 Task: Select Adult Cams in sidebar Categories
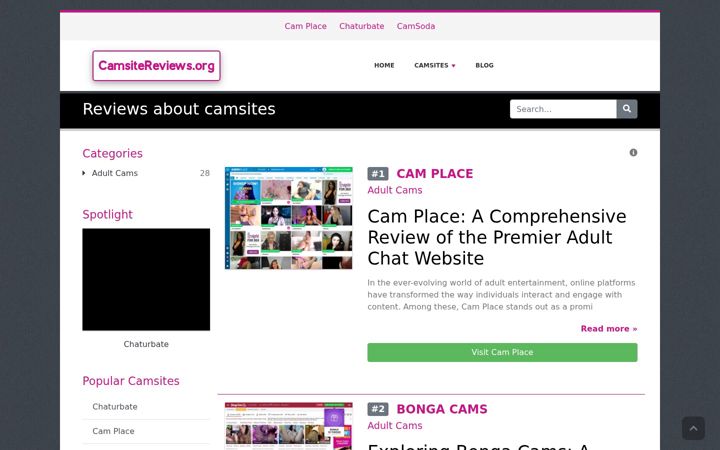(x=115, y=173)
